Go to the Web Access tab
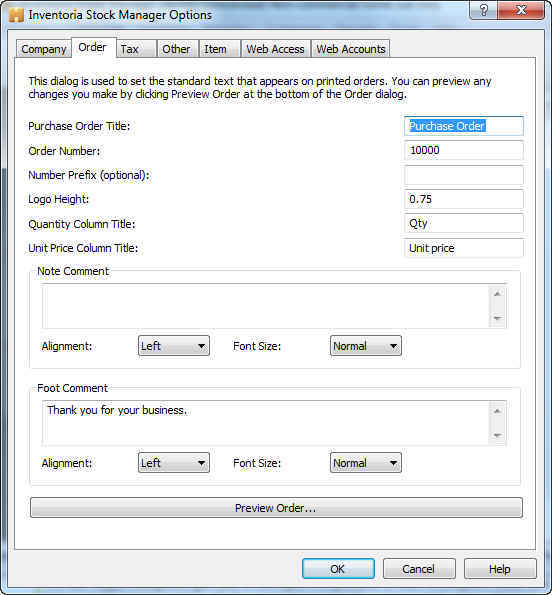Viewport: 552px width, 595px height. [275, 49]
